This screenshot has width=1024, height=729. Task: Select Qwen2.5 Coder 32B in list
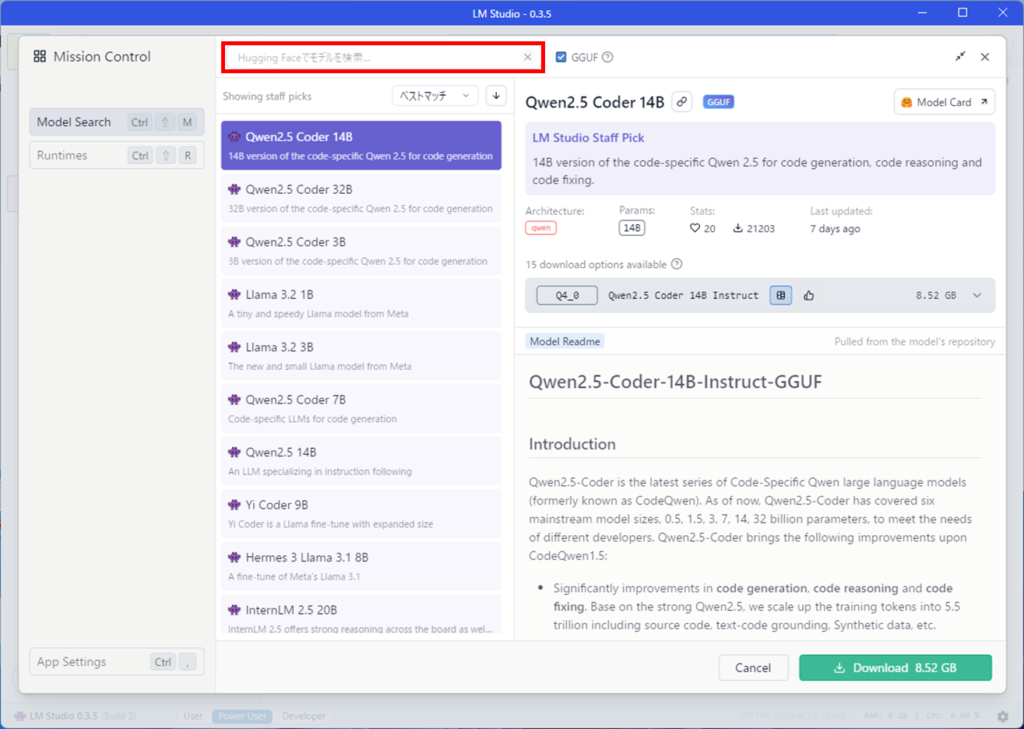click(361, 198)
